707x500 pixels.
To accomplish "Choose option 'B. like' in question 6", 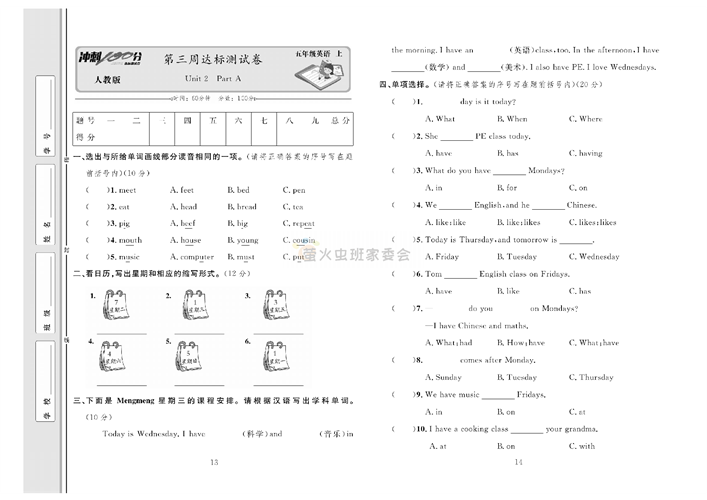I will point(508,291).
